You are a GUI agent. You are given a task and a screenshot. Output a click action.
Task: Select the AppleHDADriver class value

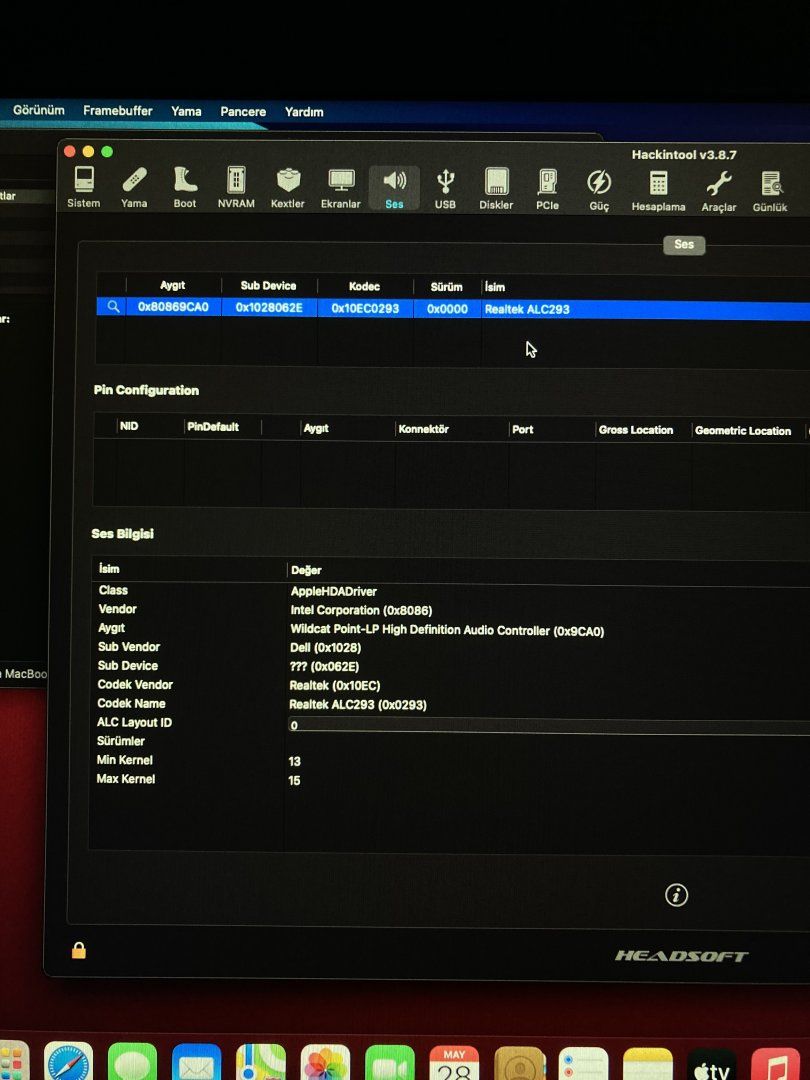tap(333, 591)
